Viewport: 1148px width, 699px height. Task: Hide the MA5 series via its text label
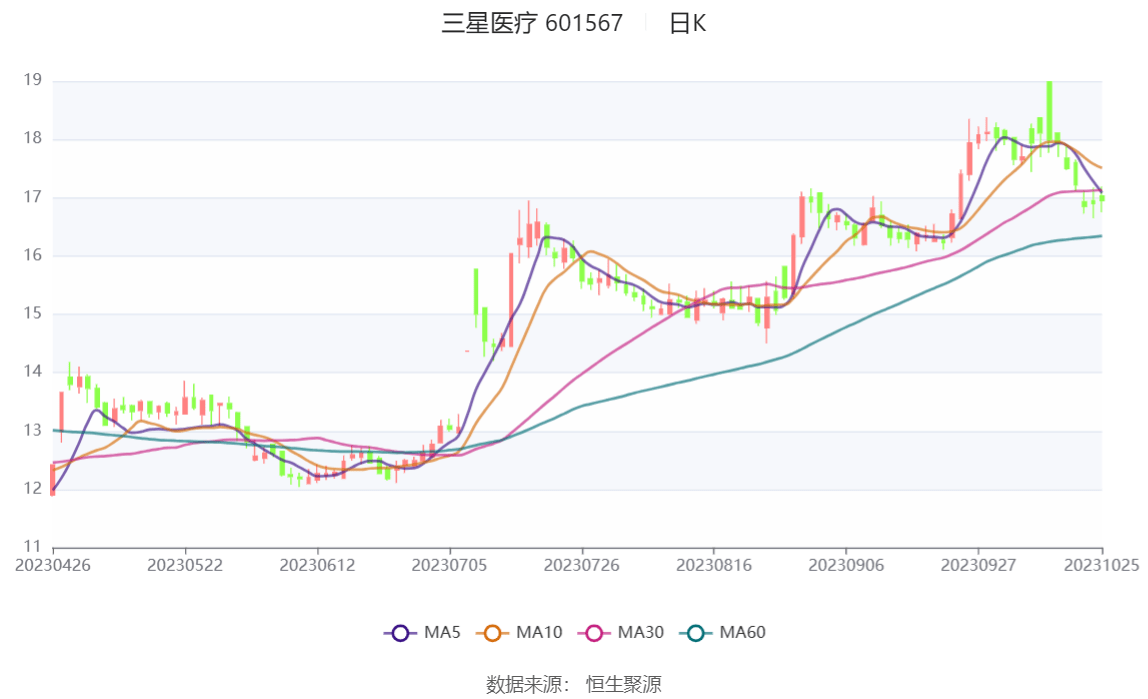[x=444, y=633]
